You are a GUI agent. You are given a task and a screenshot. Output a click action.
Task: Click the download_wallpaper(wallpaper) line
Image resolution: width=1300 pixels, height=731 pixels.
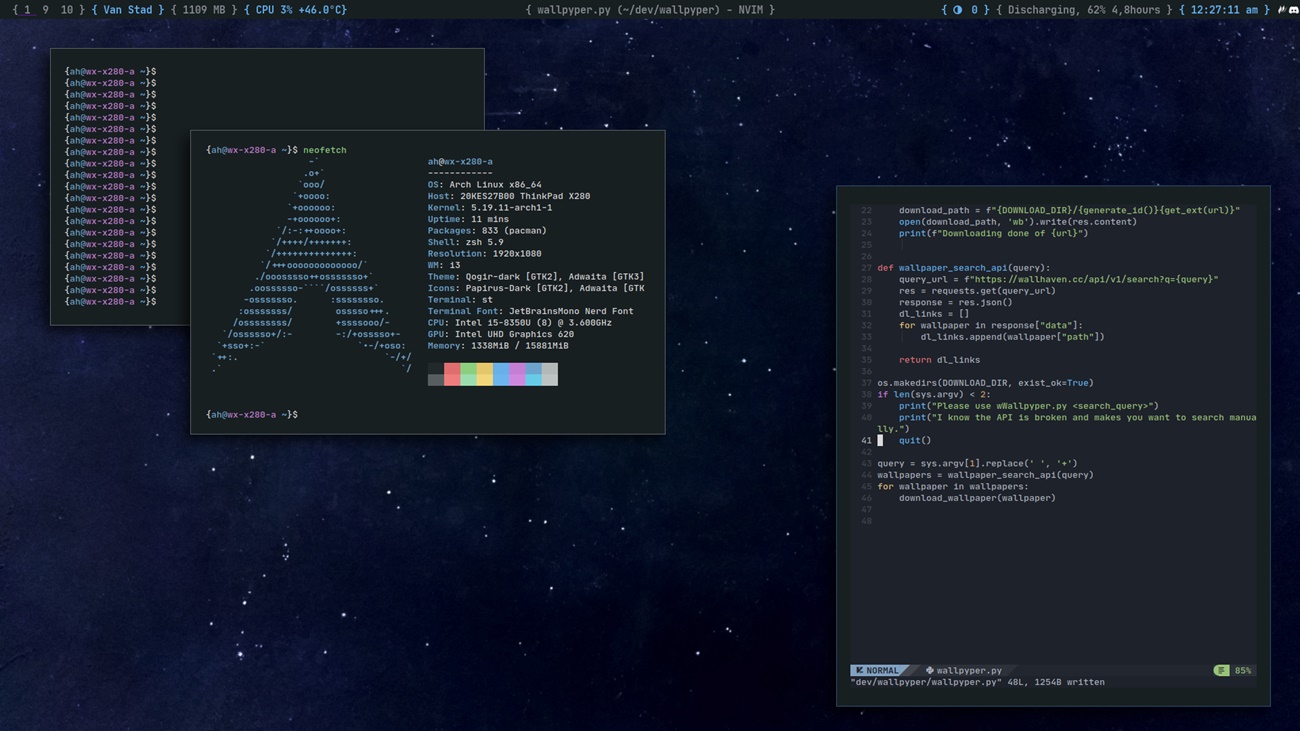(977, 498)
